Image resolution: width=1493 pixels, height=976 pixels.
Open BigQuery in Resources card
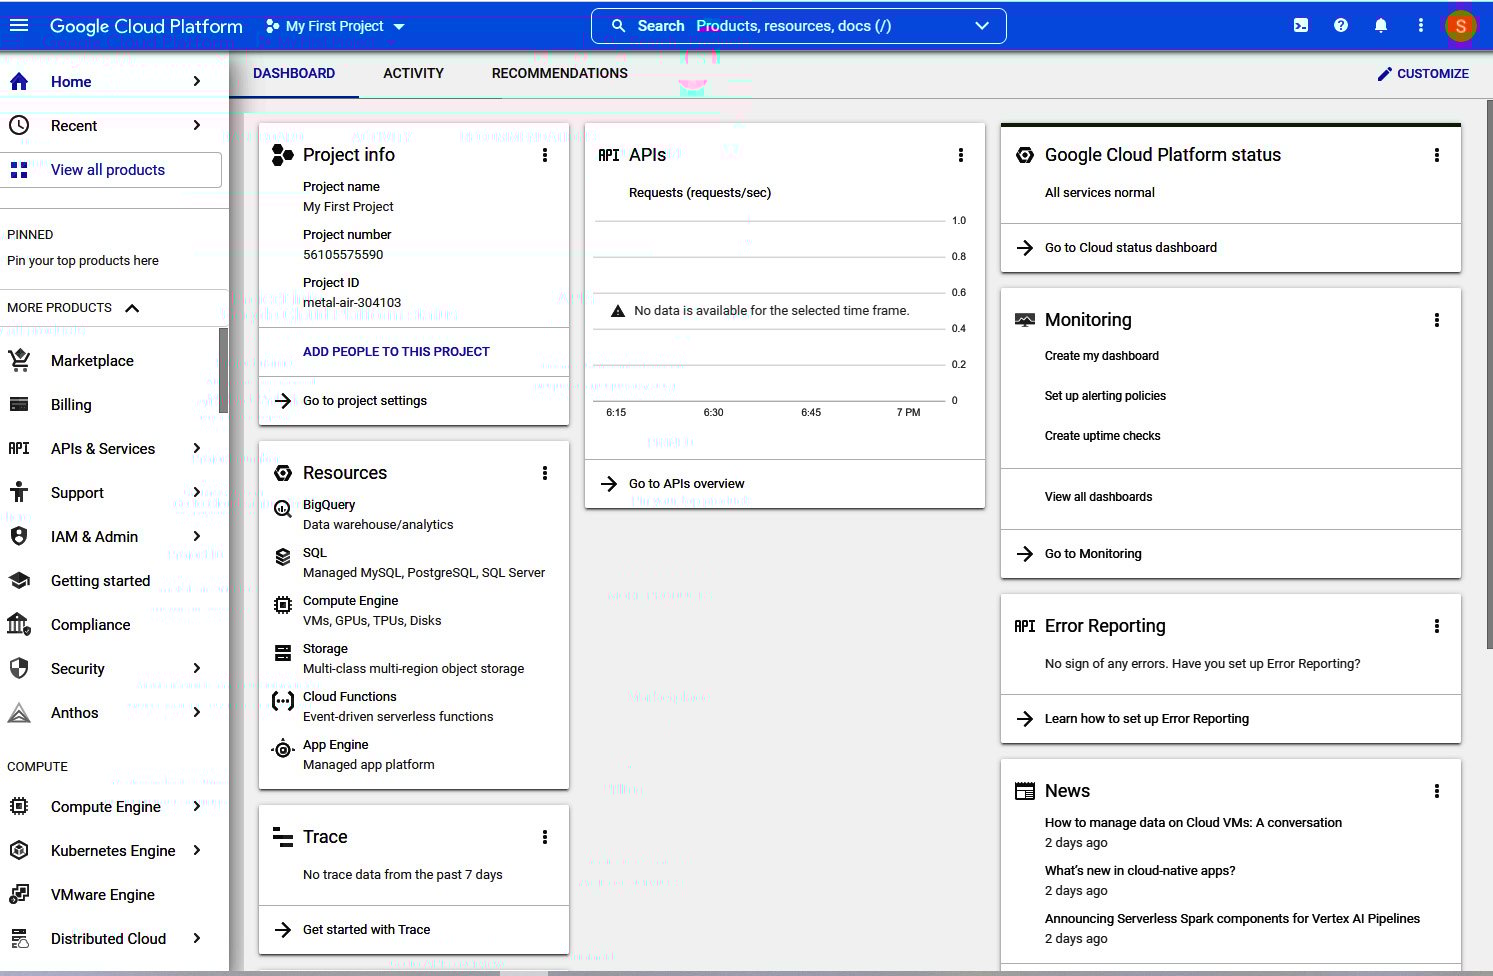329,505
